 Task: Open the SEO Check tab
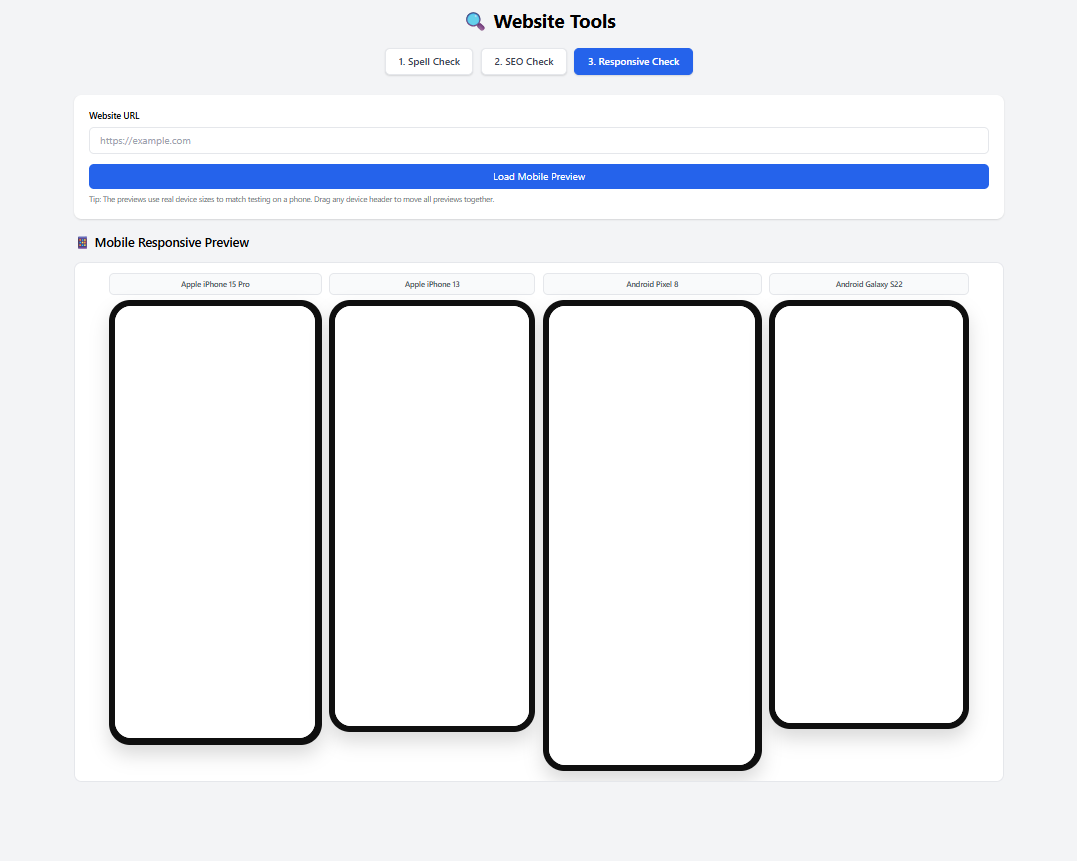[x=523, y=61]
